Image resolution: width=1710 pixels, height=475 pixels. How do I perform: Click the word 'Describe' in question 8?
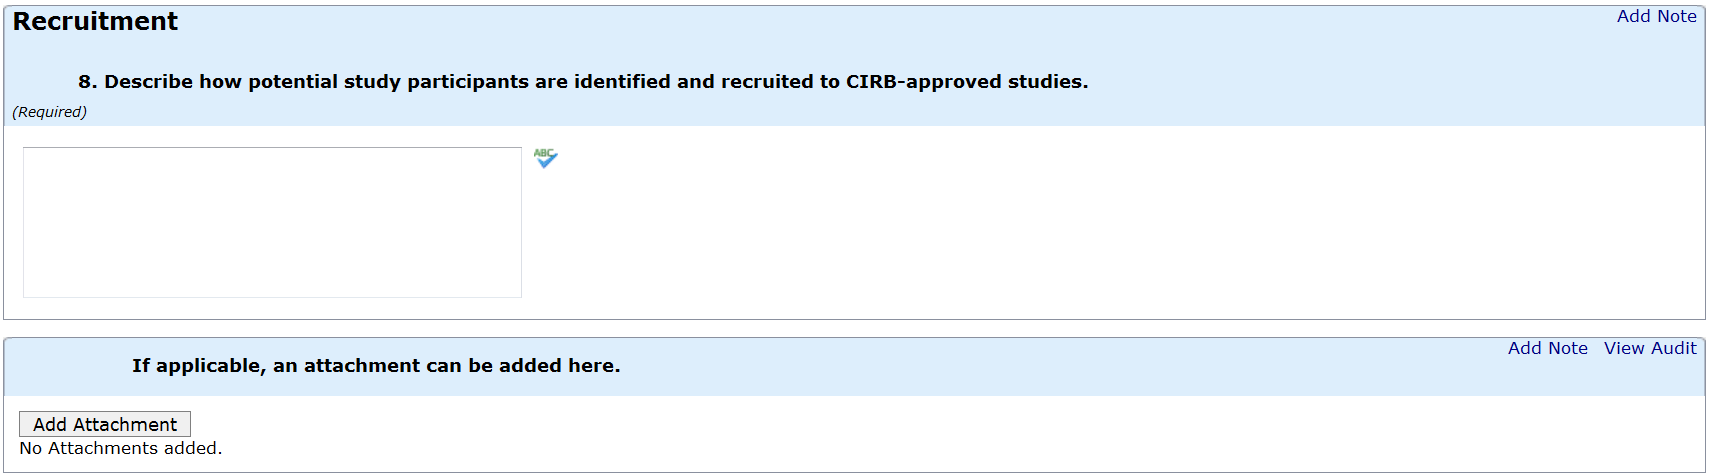(x=148, y=82)
